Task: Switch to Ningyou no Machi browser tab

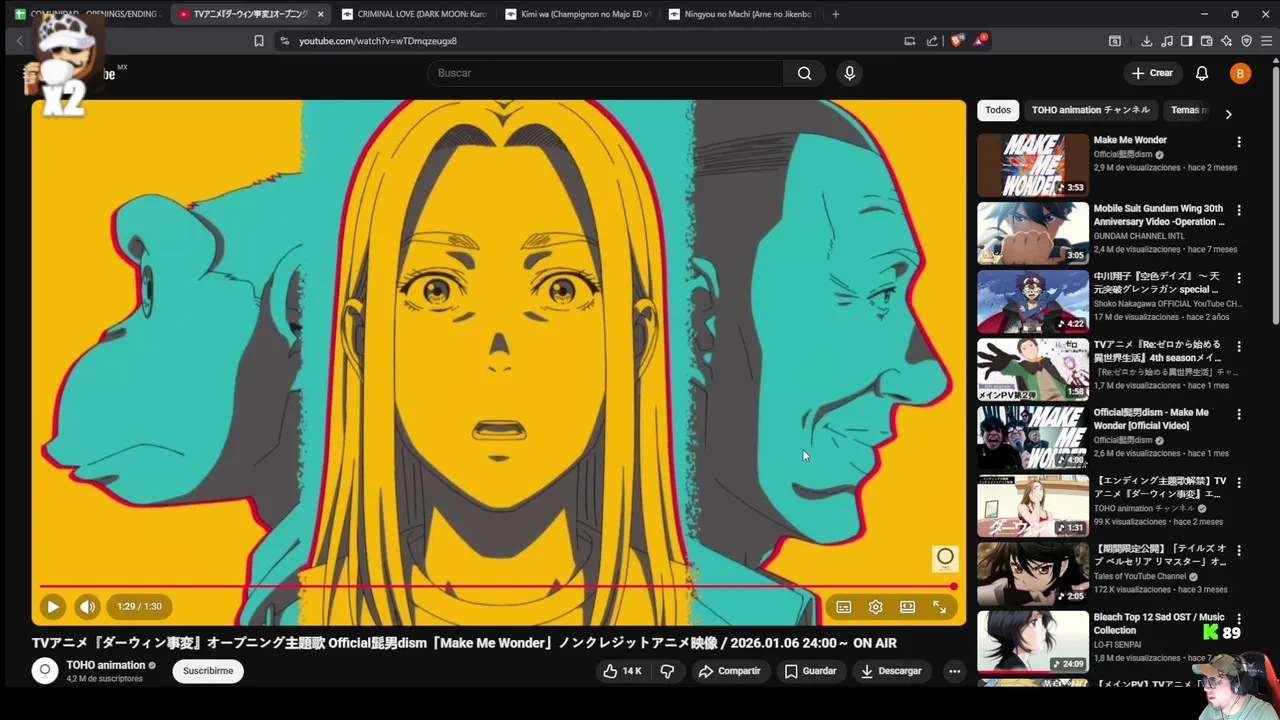Action: tap(741, 14)
